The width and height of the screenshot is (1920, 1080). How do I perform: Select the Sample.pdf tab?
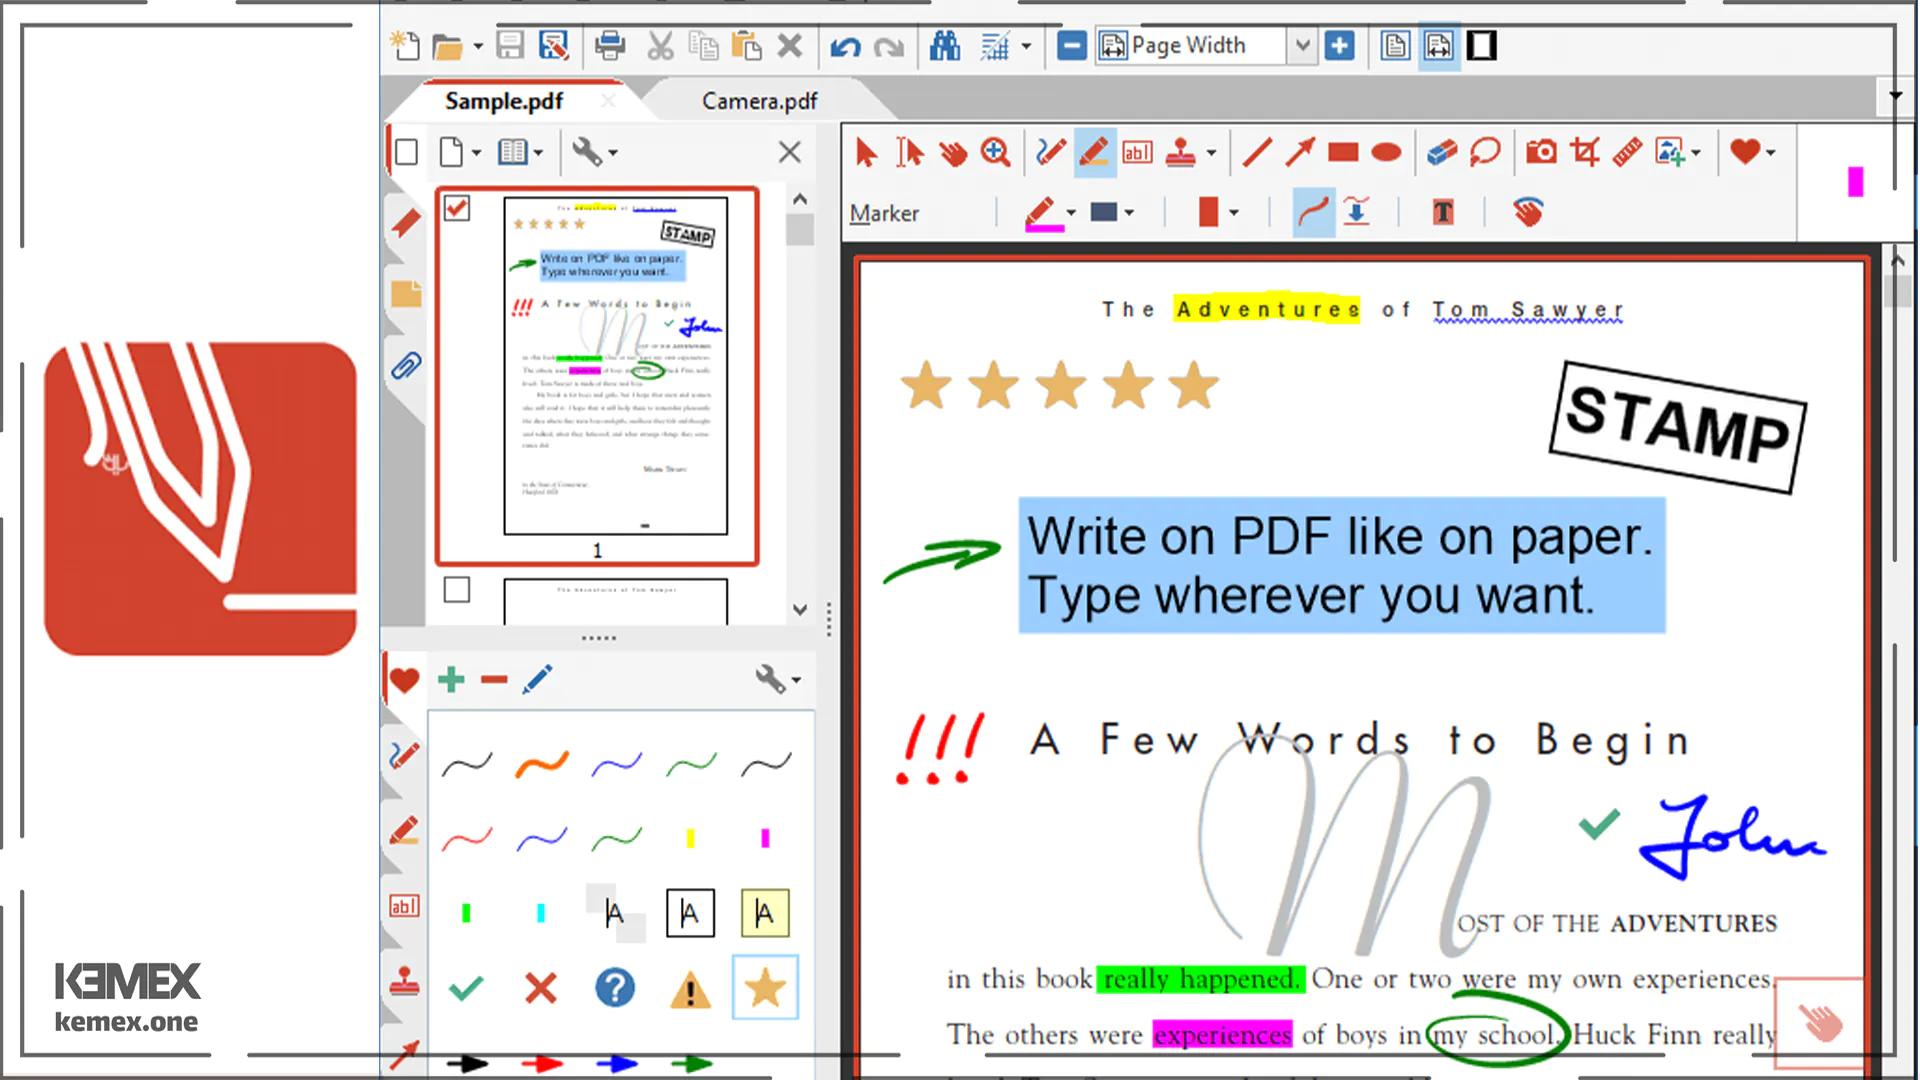(x=504, y=101)
